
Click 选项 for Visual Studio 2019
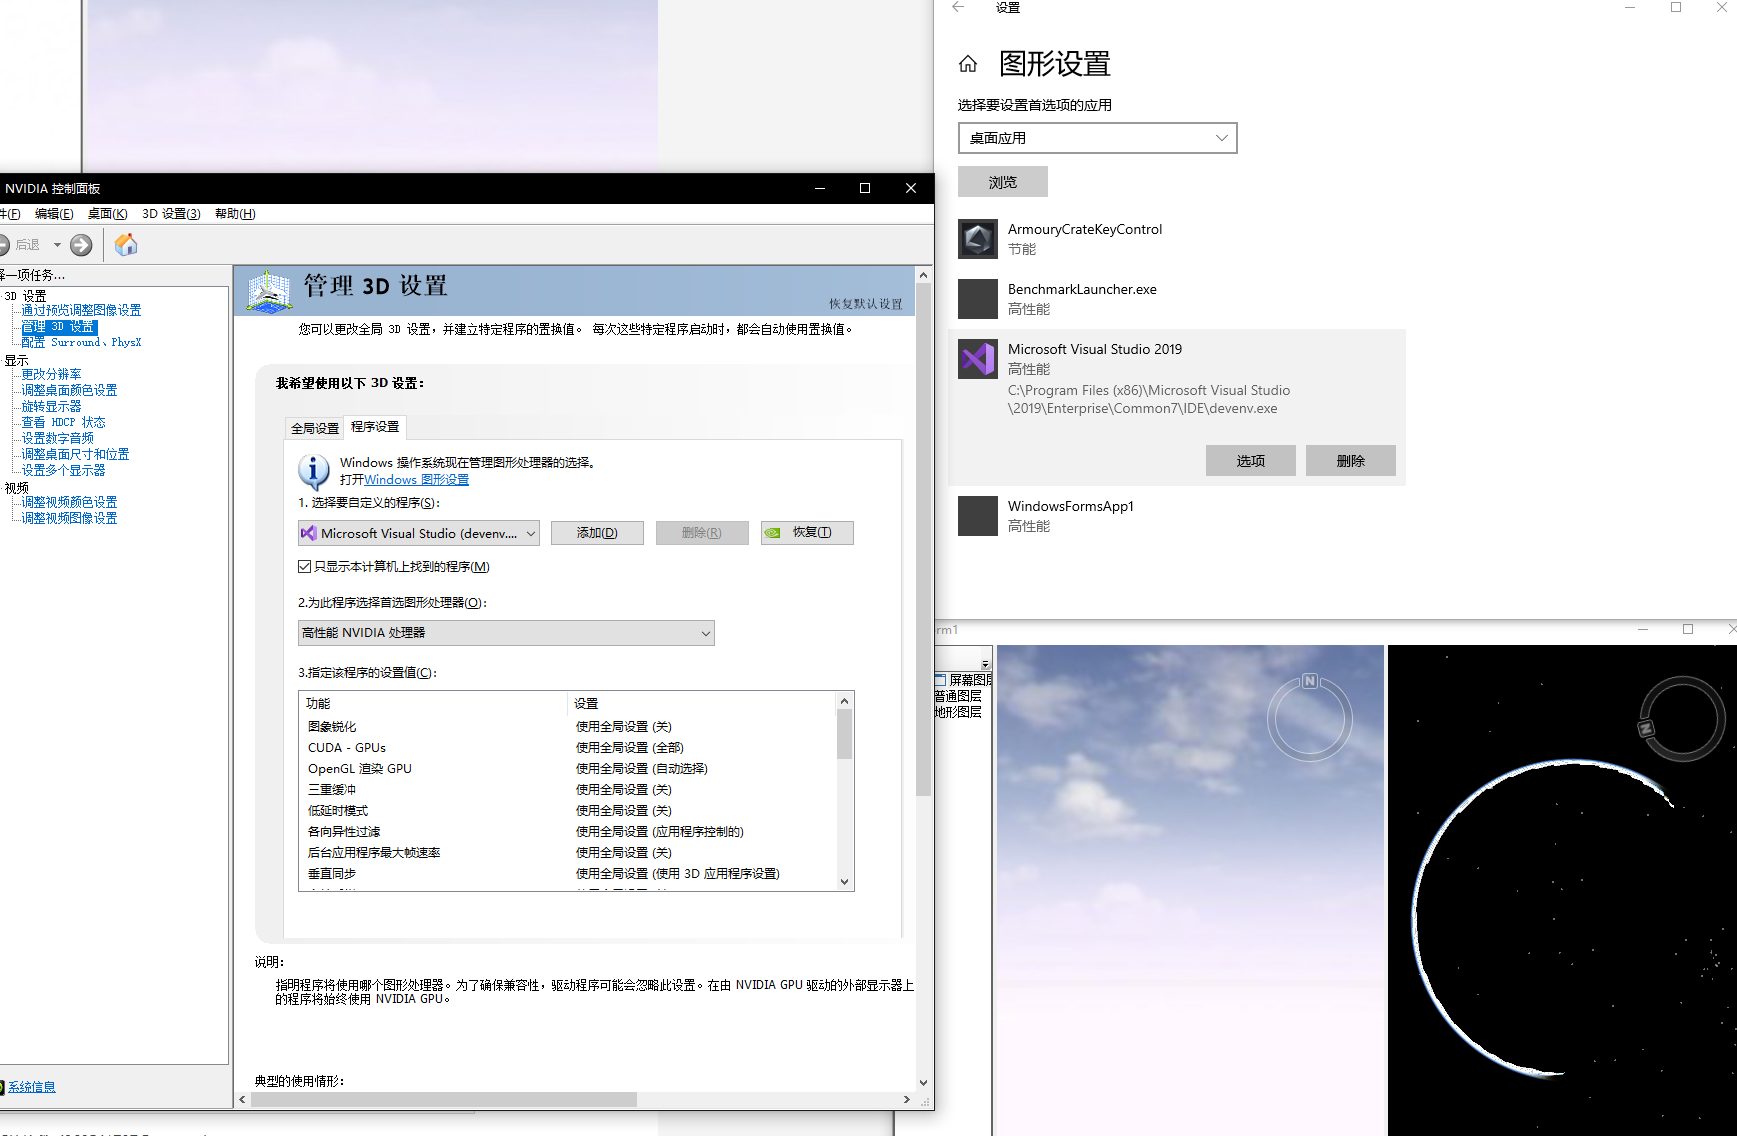[x=1251, y=461]
